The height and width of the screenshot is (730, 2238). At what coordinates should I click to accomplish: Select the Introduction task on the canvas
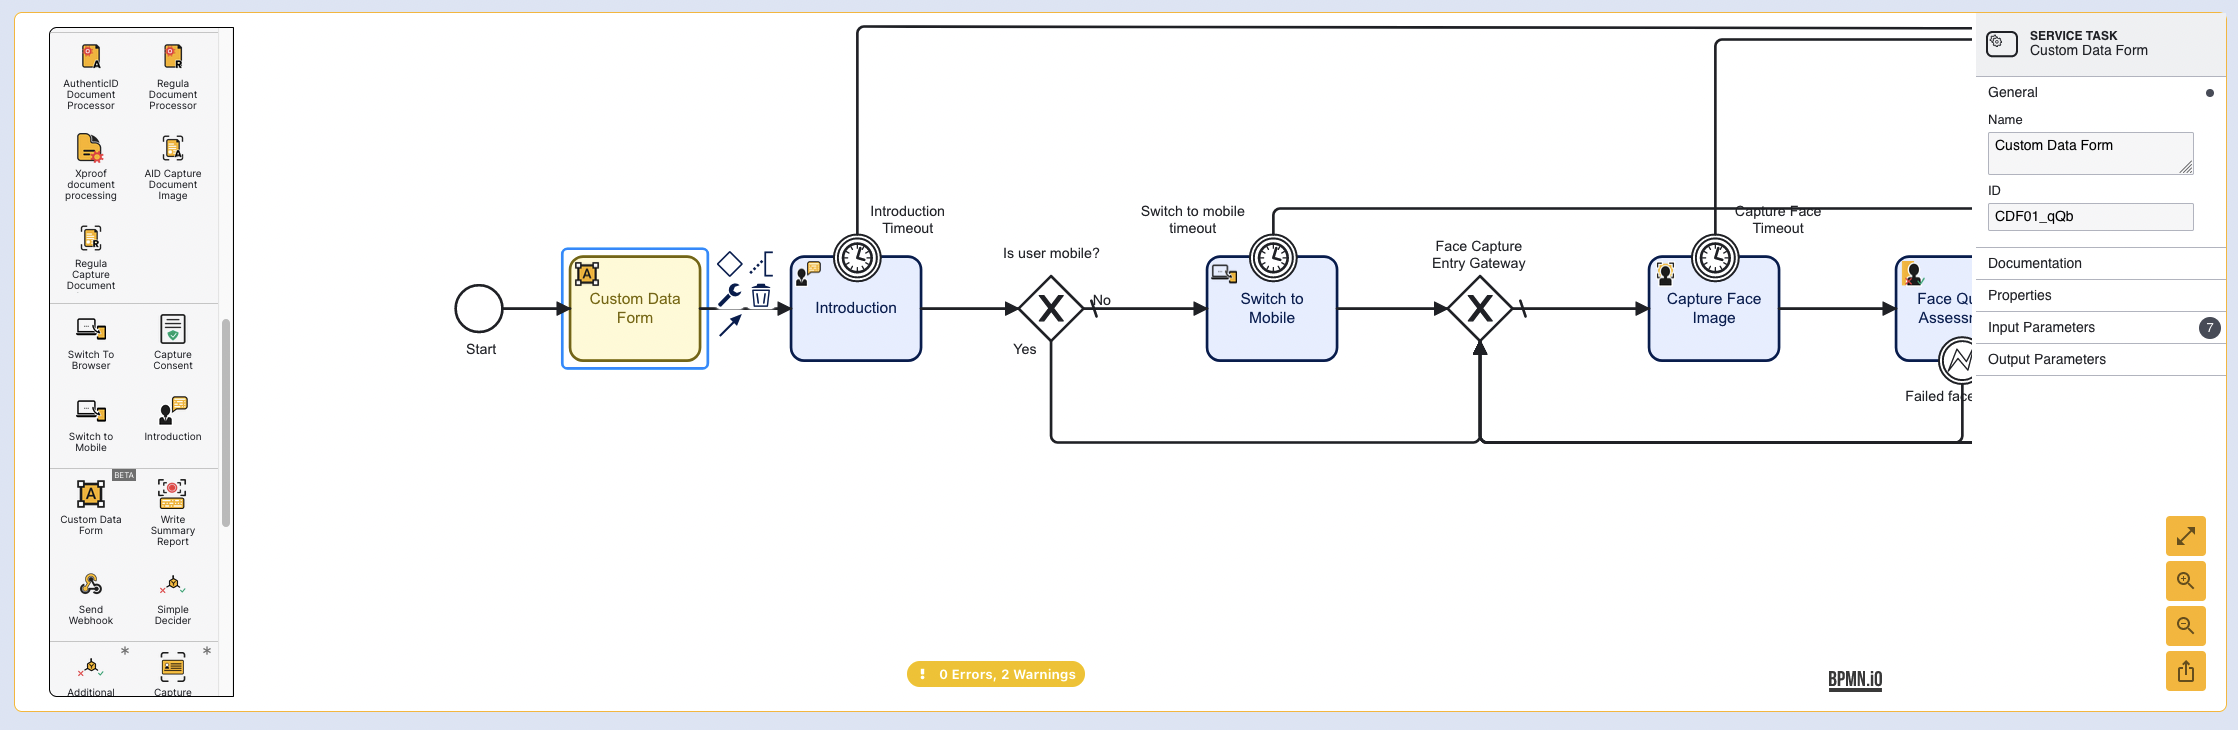coord(856,309)
